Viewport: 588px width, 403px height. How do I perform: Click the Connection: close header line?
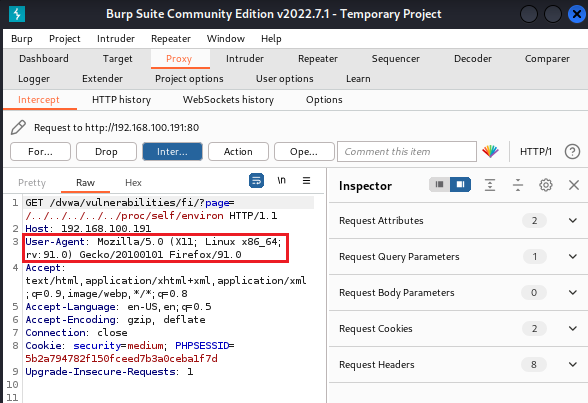click(76, 333)
